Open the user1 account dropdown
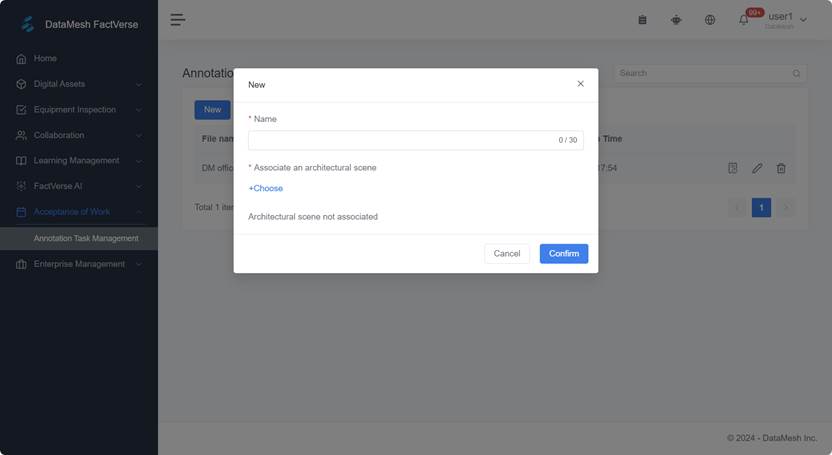The height and width of the screenshot is (455, 832). tap(785, 19)
